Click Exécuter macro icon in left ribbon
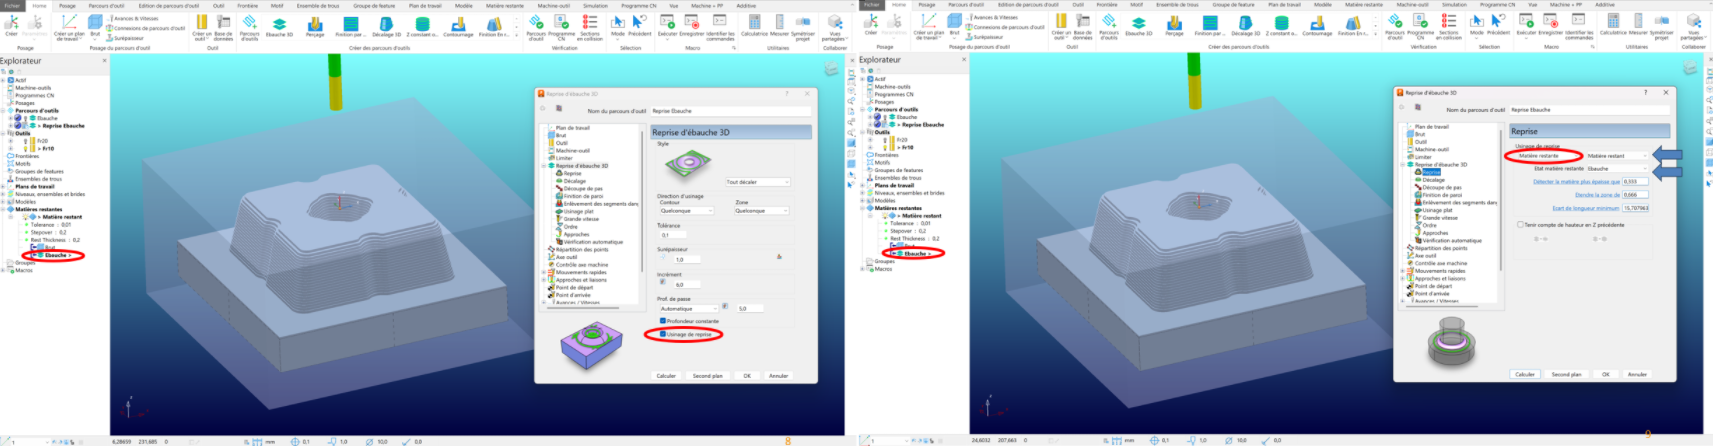The width and height of the screenshot is (1713, 446). pos(667,26)
